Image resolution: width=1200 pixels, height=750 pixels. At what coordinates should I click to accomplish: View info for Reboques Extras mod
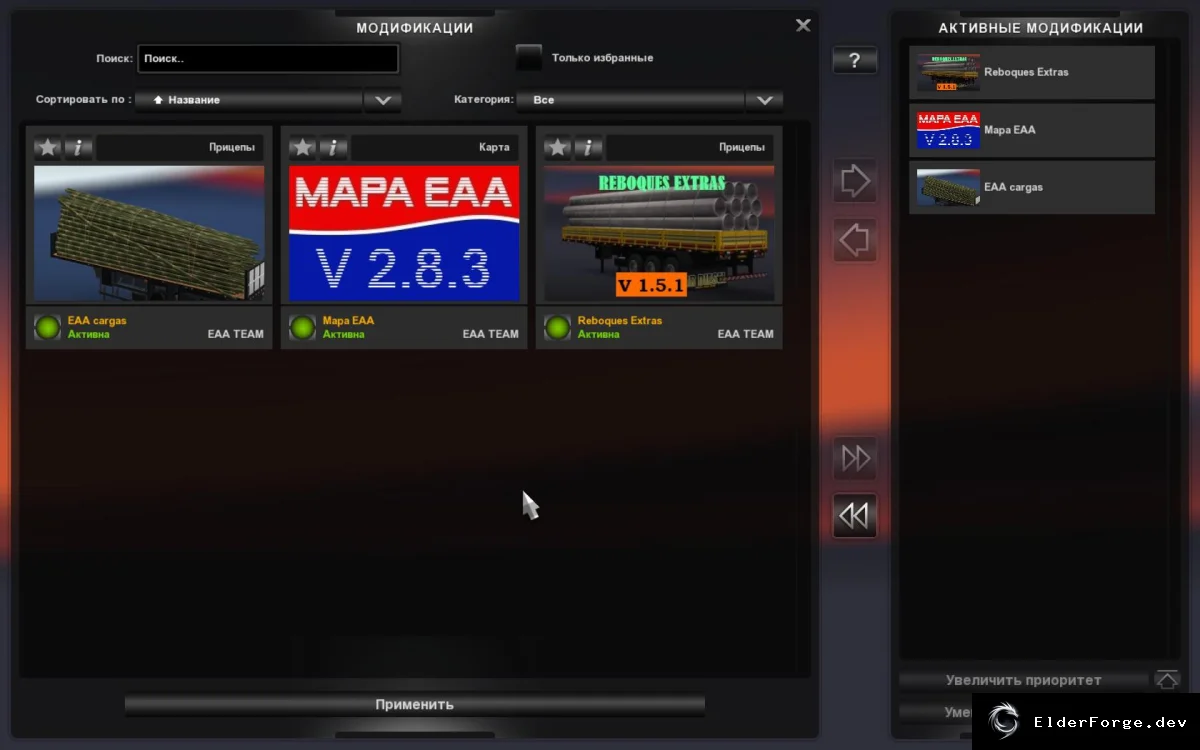click(588, 148)
